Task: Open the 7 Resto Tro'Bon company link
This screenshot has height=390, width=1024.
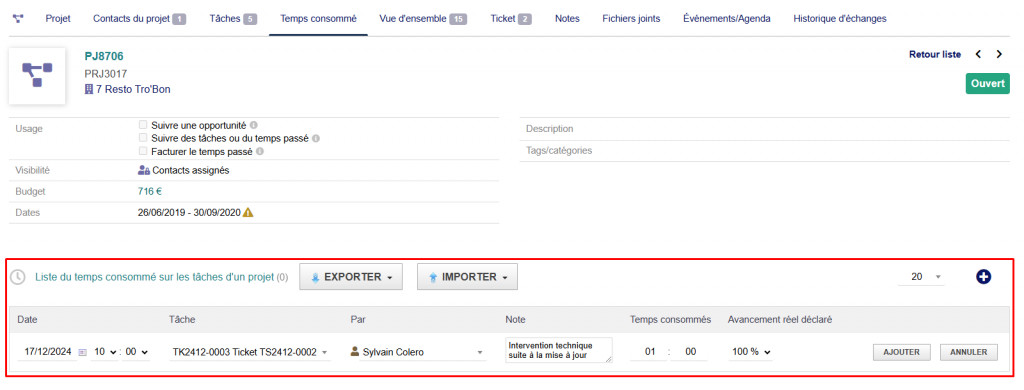Action: coord(128,89)
